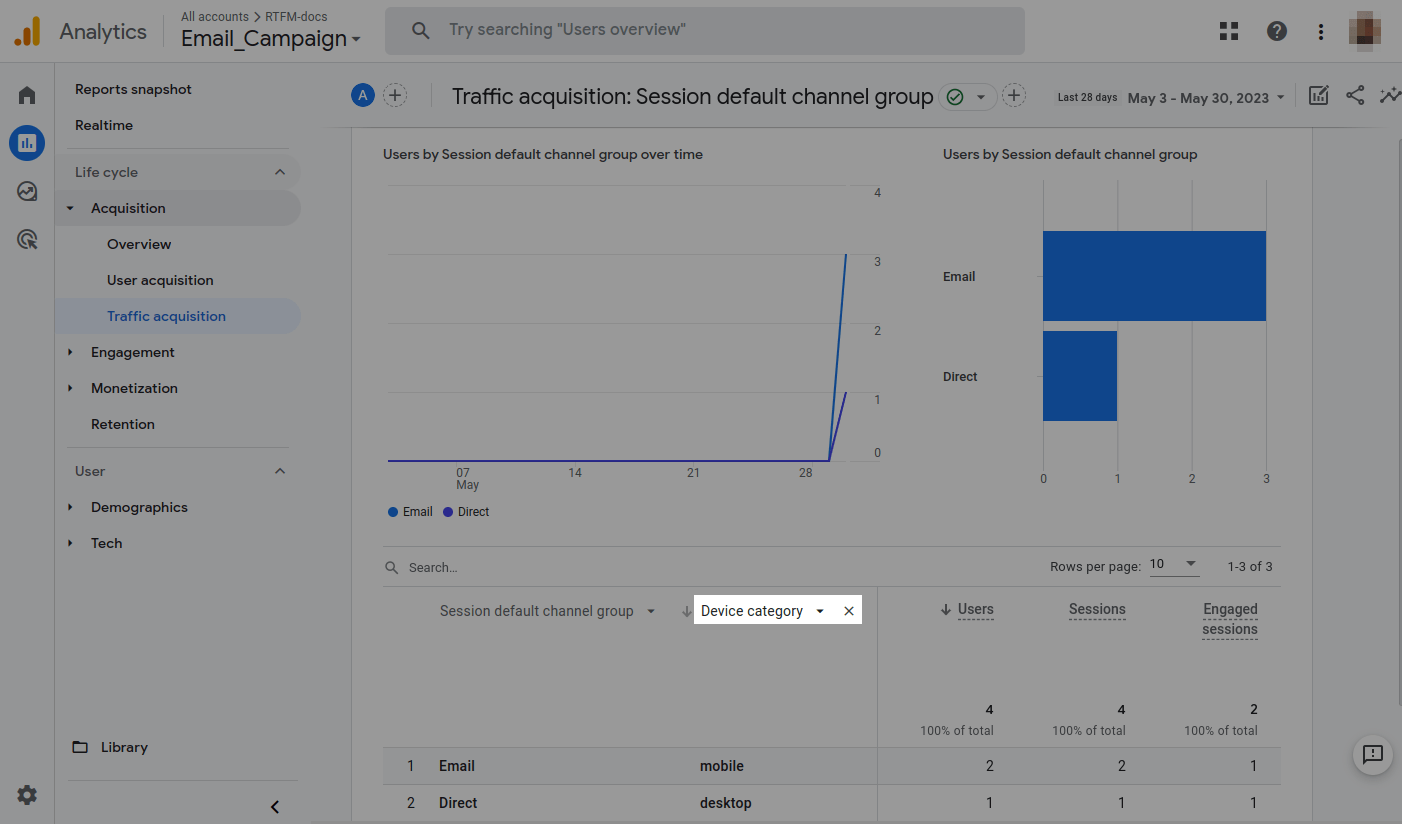1402x824 pixels.
Task: Open Admin settings gear icon
Action: pyautogui.click(x=27, y=795)
